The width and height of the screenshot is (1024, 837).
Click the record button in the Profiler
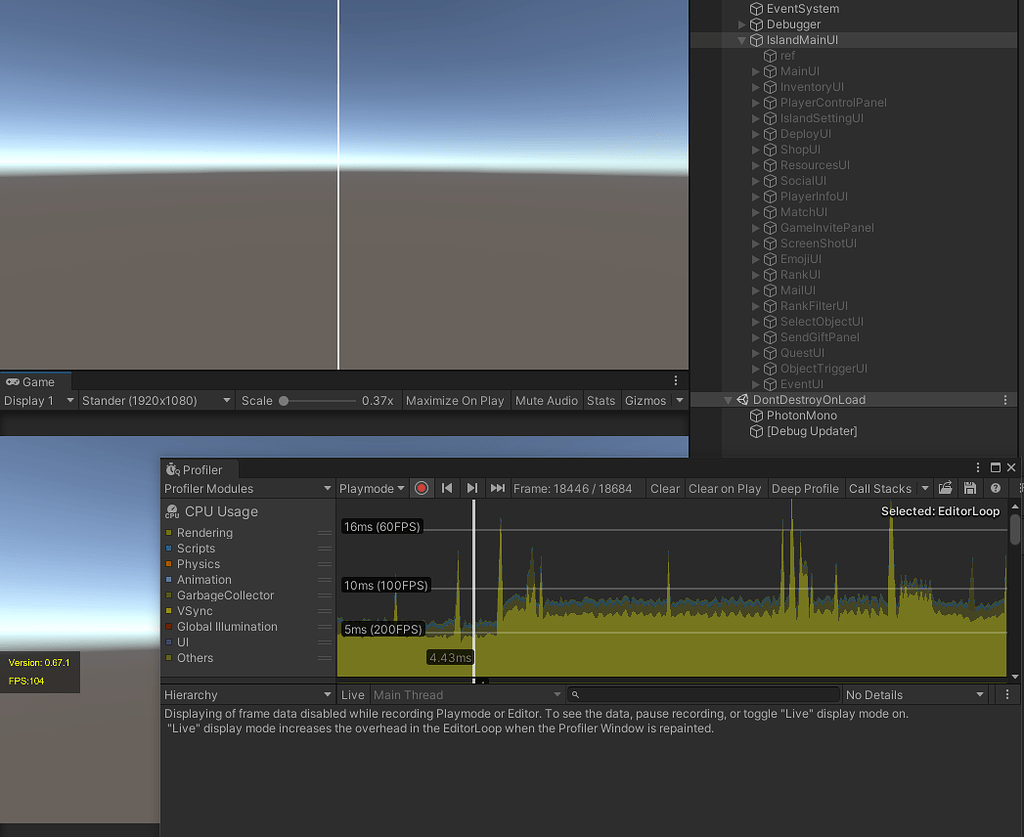point(421,488)
